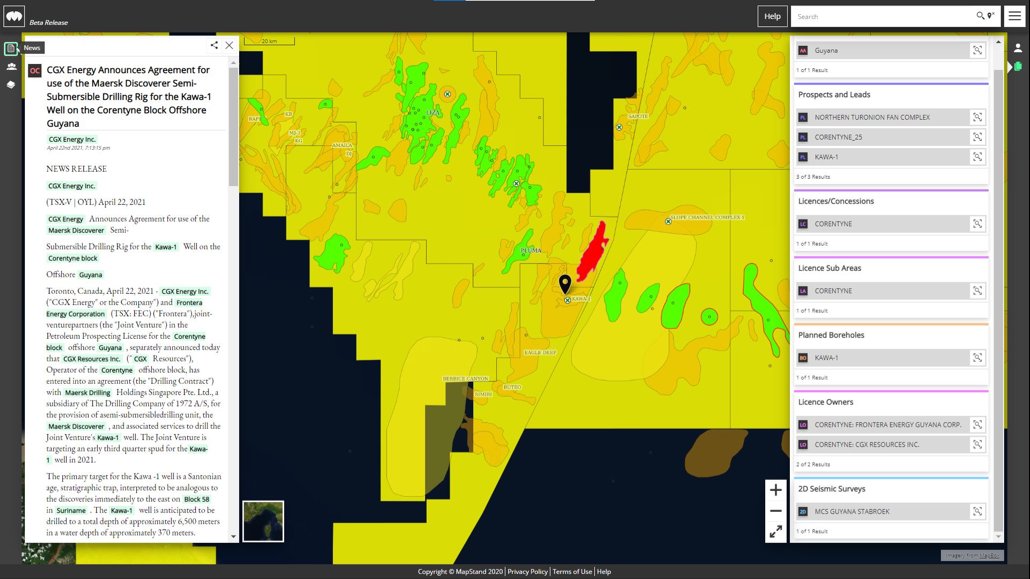
Task: Click CGX Energy Inc. tag under headline
Action: [72, 139]
